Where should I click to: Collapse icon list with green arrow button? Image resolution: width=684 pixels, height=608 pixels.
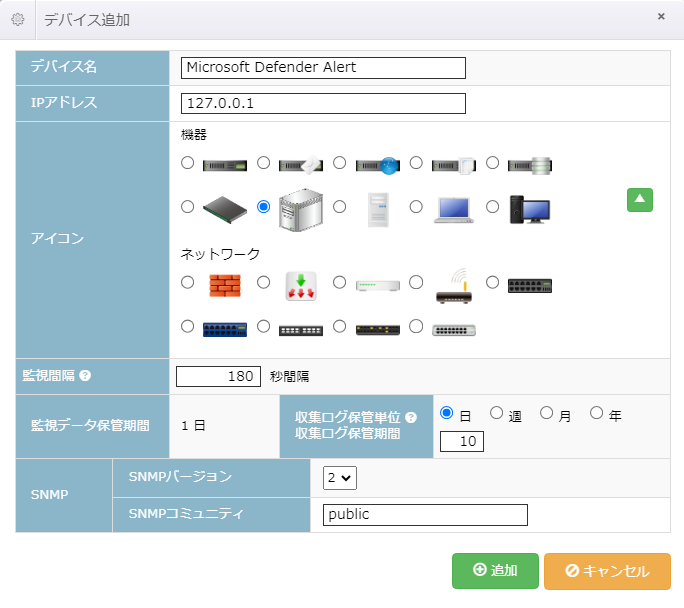pos(640,200)
